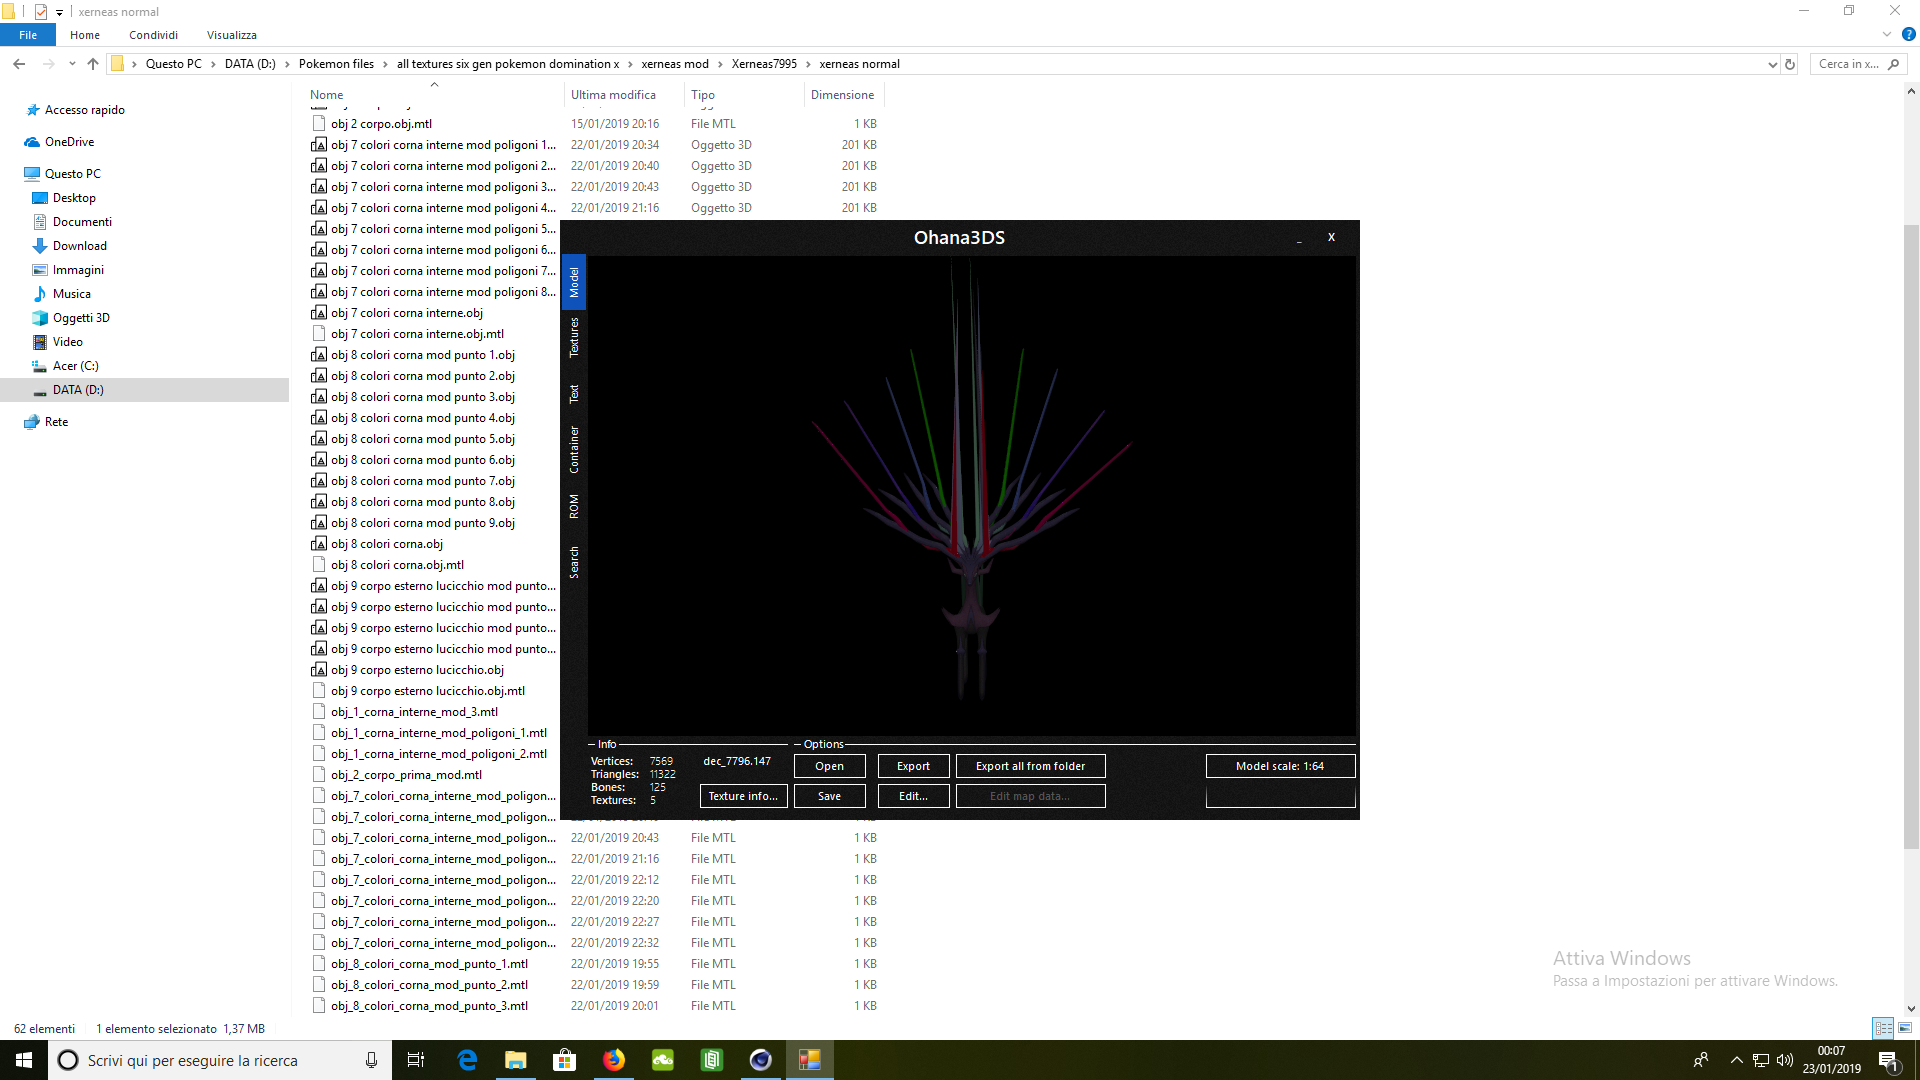The width and height of the screenshot is (1920, 1080).
Task: Click the Export button
Action: click(x=913, y=766)
